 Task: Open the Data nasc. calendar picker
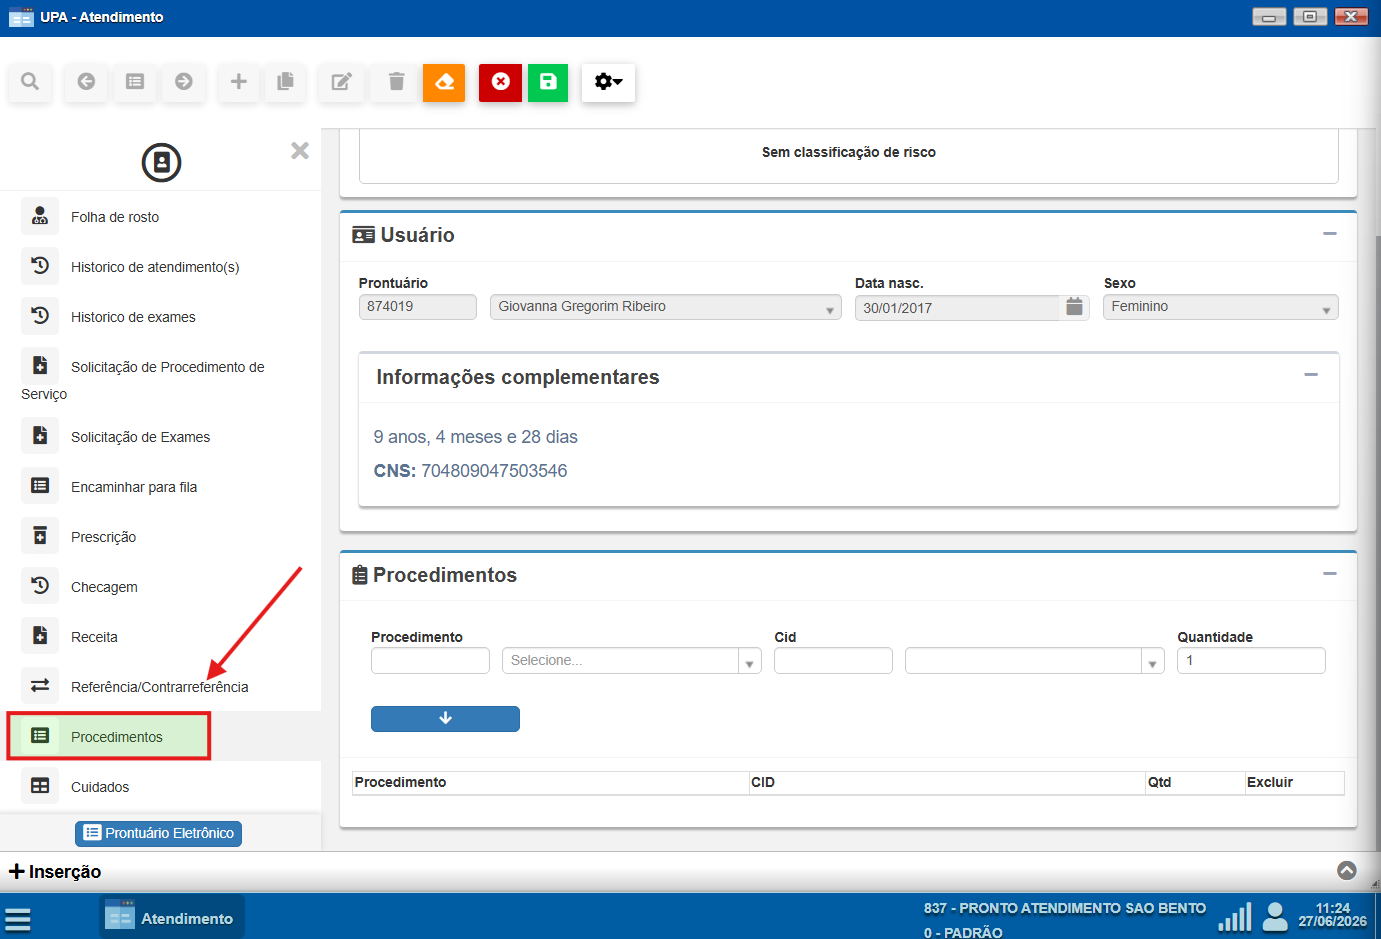coord(1074,307)
